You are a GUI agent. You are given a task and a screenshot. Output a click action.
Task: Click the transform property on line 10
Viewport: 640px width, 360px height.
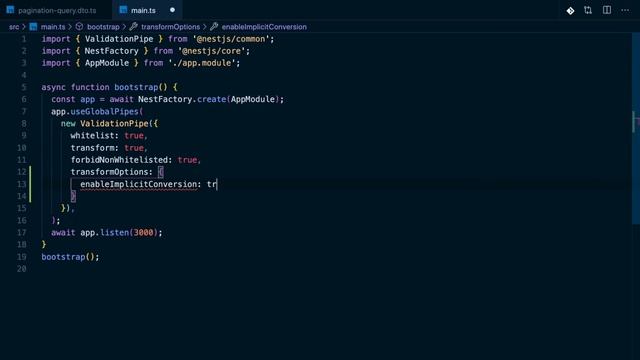[x=92, y=148]
